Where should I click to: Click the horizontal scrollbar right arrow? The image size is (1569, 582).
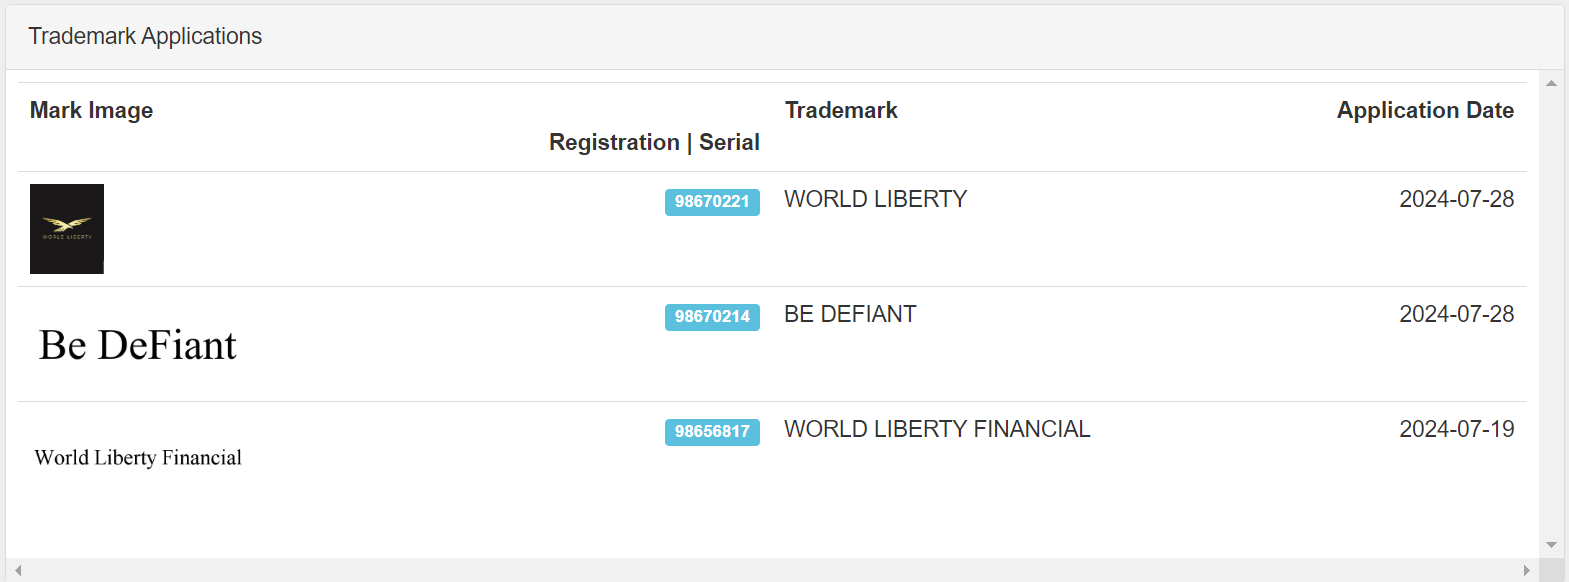click(1526, 570)
